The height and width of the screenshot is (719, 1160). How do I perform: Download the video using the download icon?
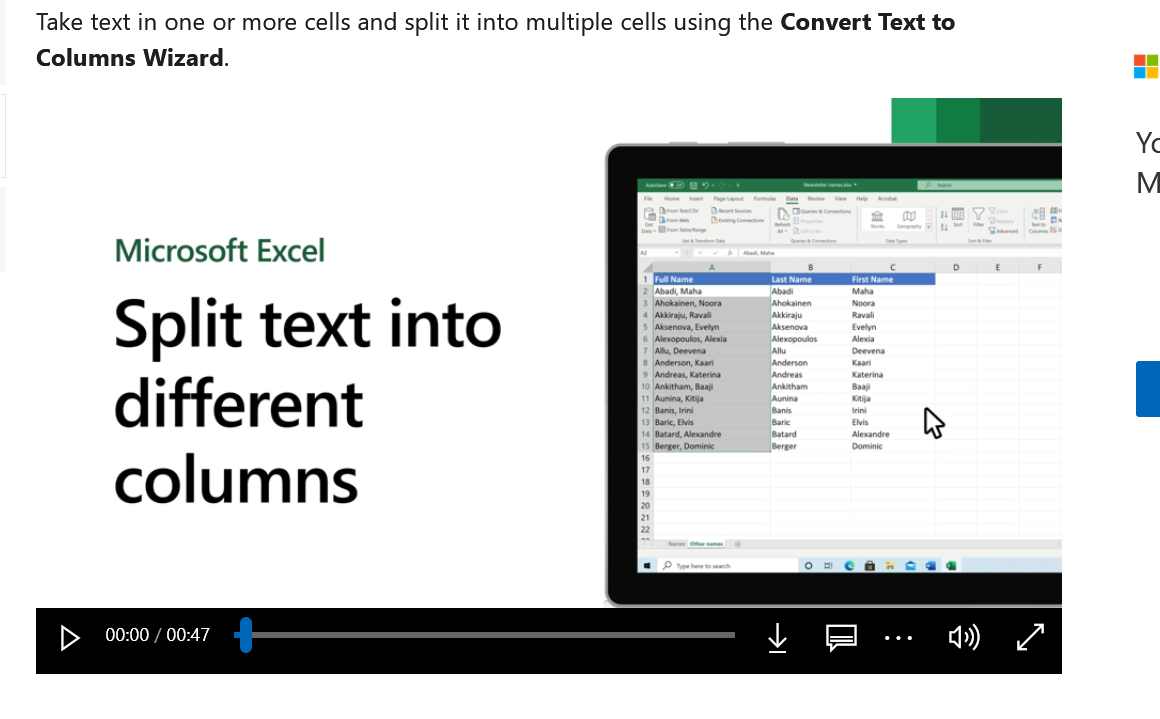click(777, 638)
